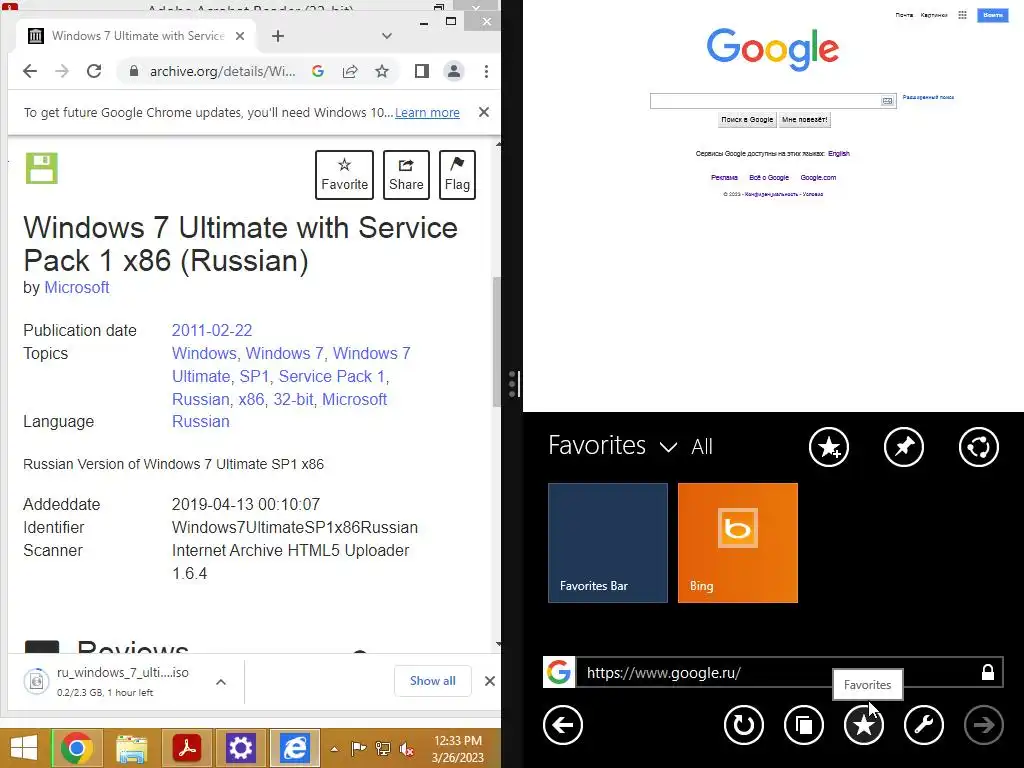Screen dimensions: 1024x768
Task: Click the Favorite button on archive.org
Action: point(344,175)
